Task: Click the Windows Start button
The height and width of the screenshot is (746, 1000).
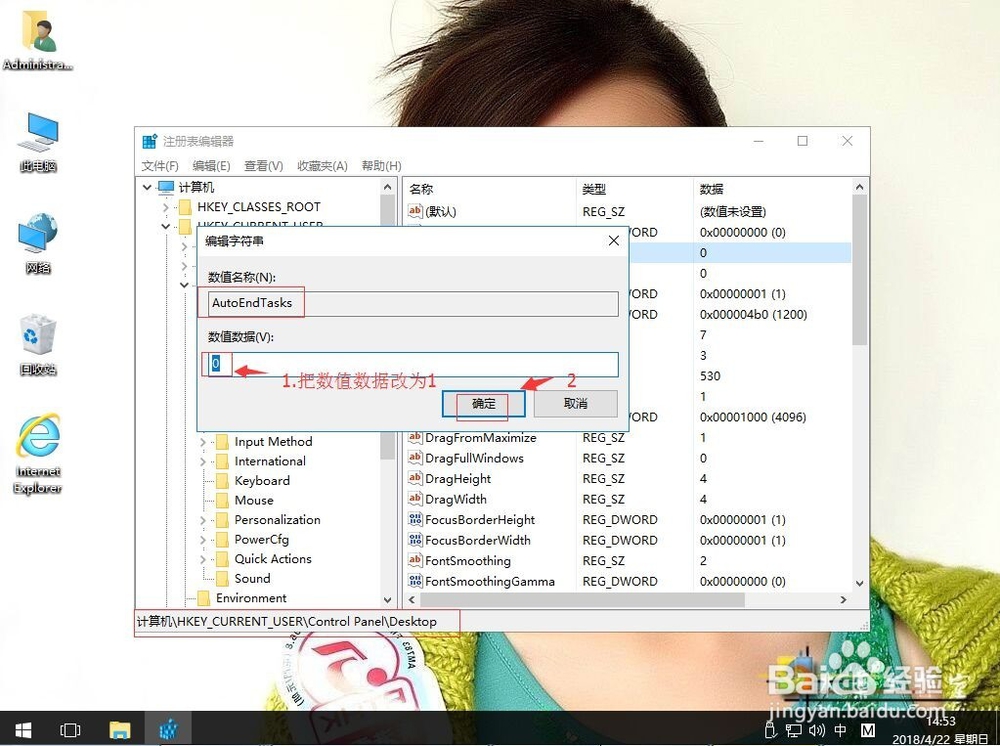Action: click(x=23, y=729)
